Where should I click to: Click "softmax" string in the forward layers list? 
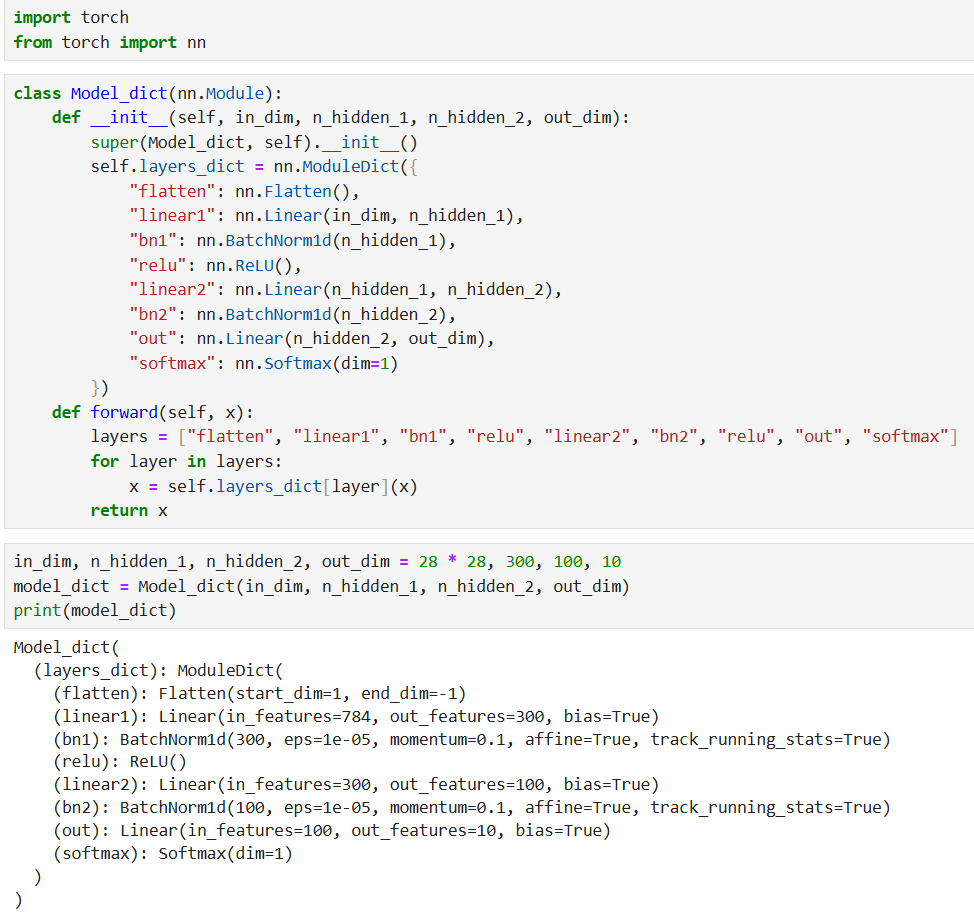coord(904,437)
